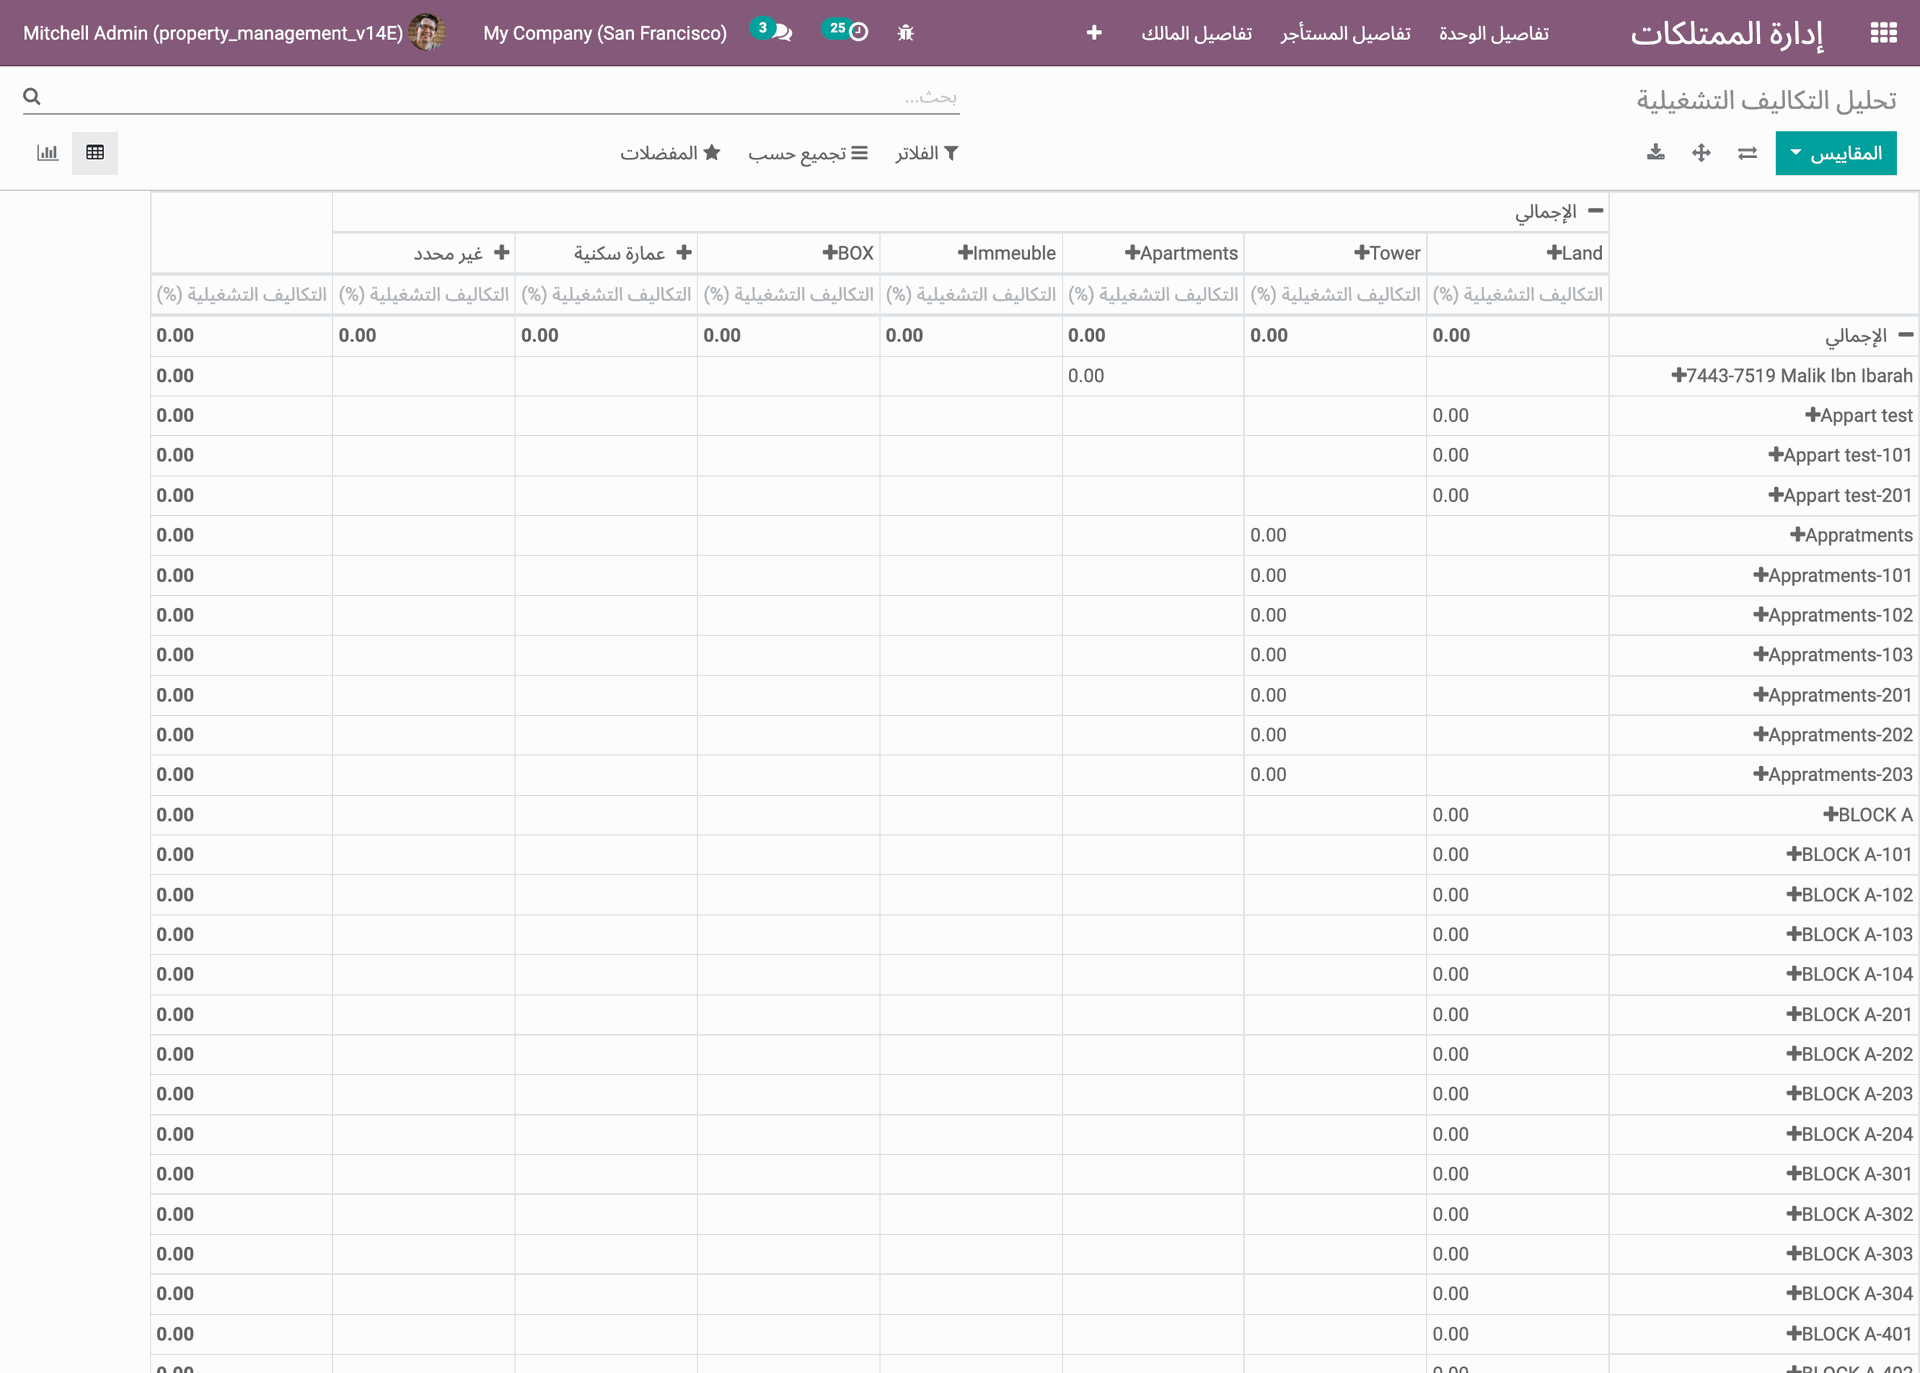
Task: Expand the Appratments-203 row
Action: (1832, 775)
